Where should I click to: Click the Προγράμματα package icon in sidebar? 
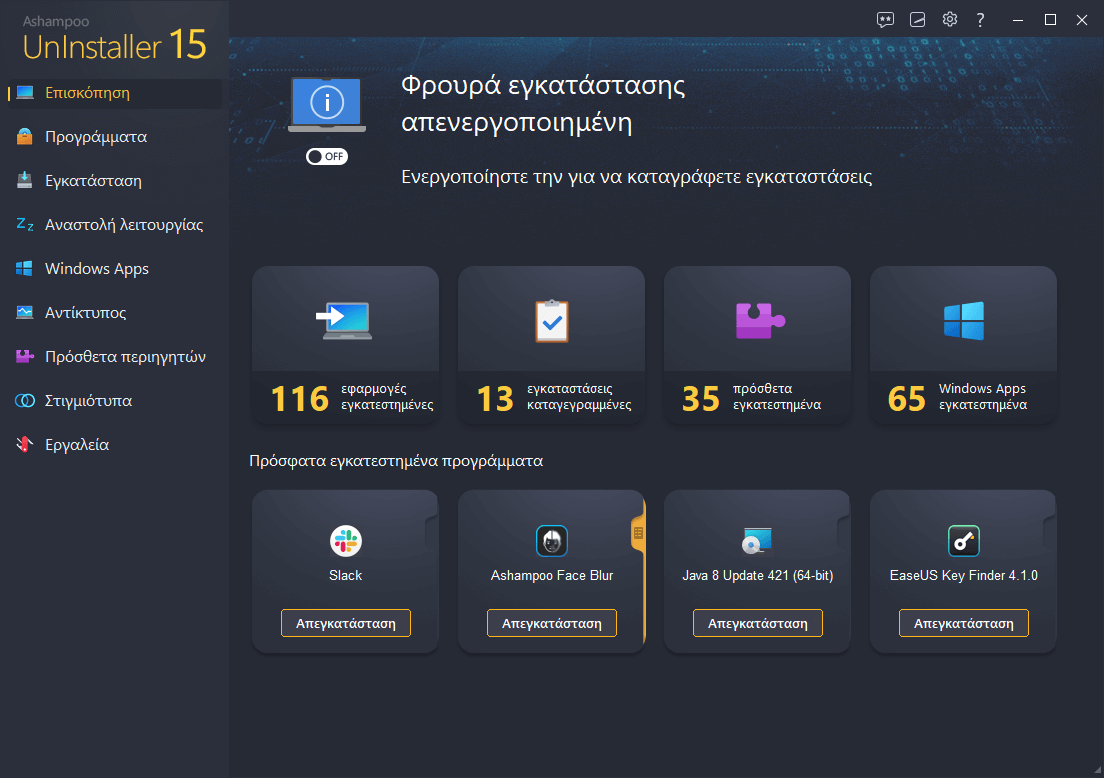pos(25,137)
